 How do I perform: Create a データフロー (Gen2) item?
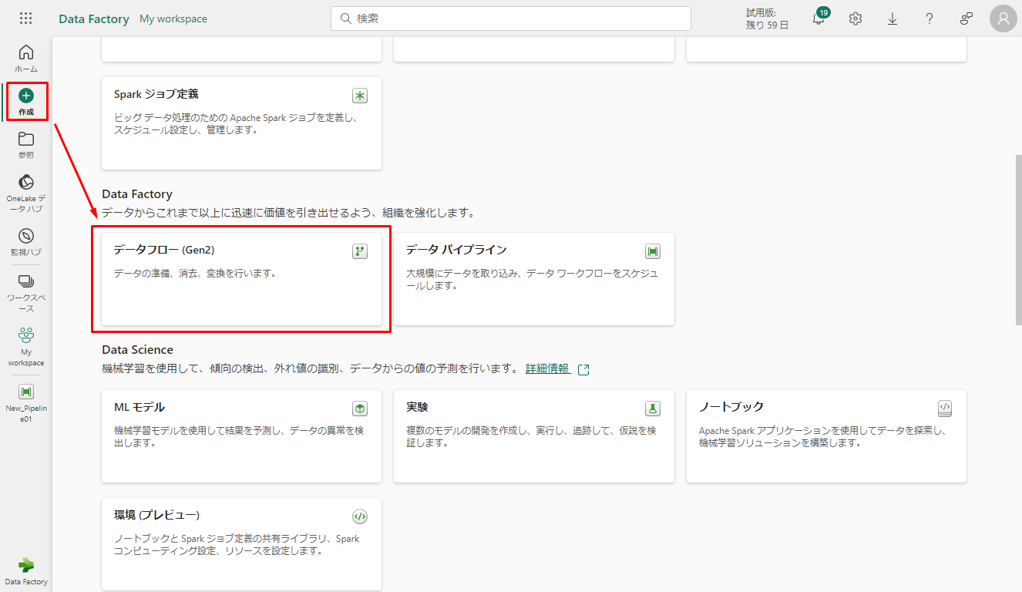point(241,279)
